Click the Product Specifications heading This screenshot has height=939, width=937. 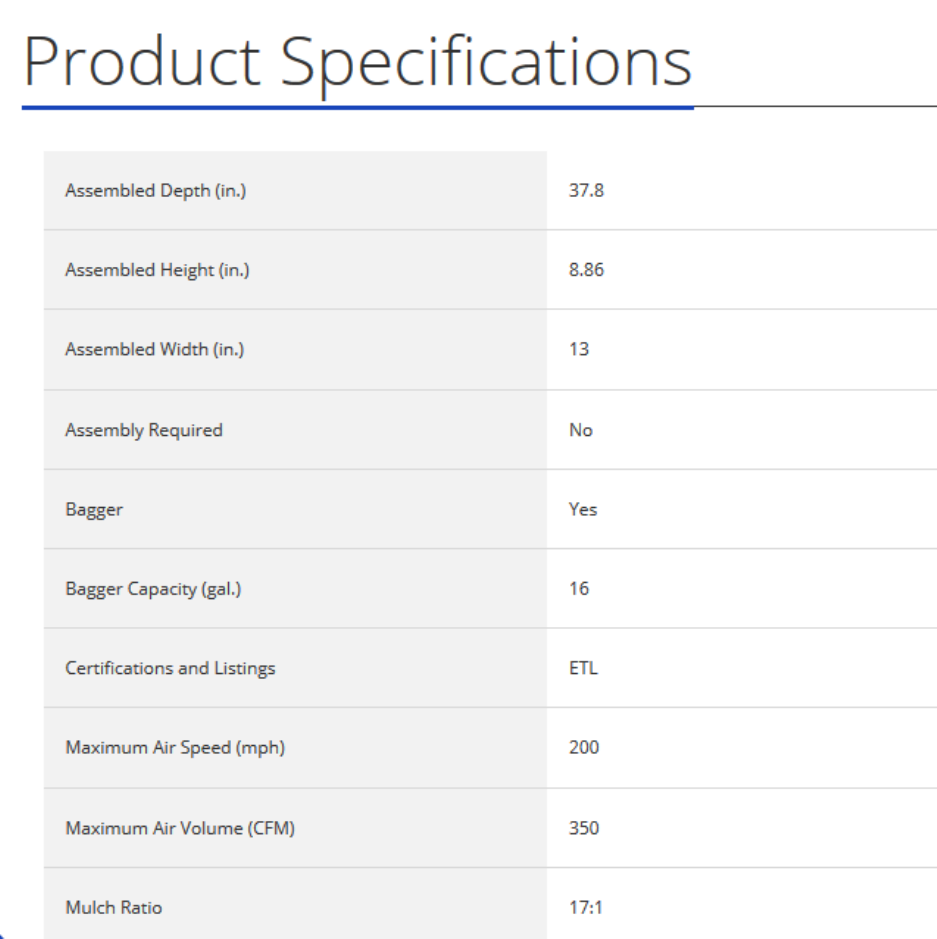pos(357,63)
